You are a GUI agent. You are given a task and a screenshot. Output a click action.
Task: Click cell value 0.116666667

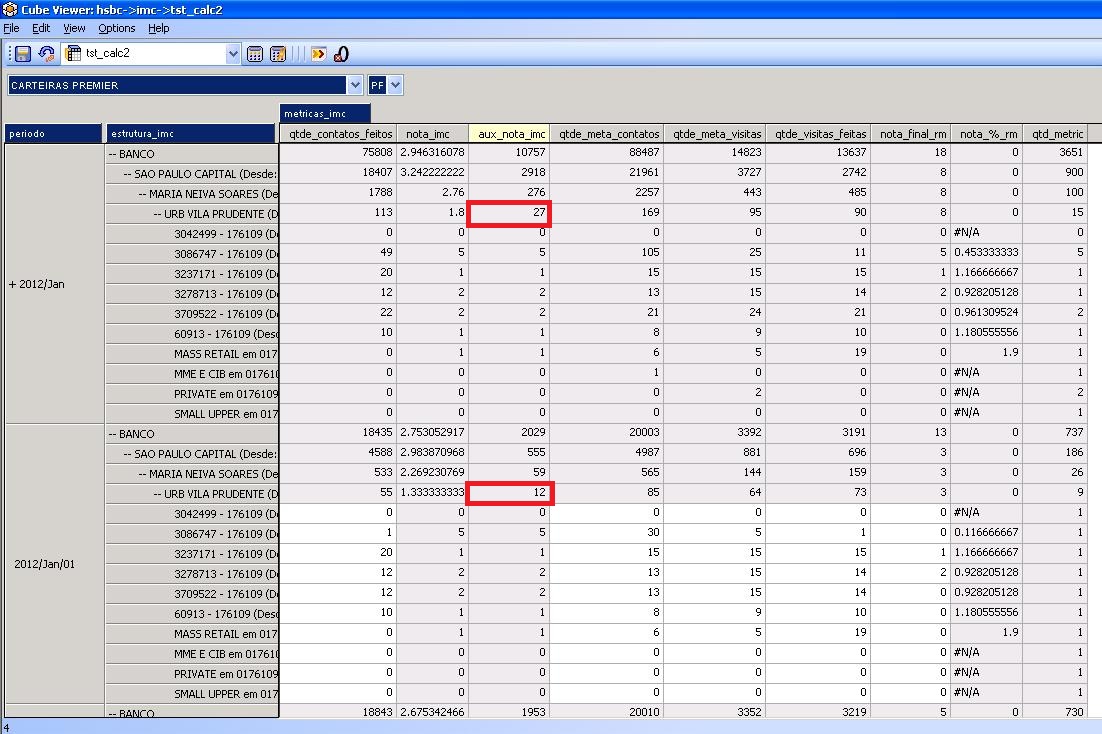(x=986, y=532)
